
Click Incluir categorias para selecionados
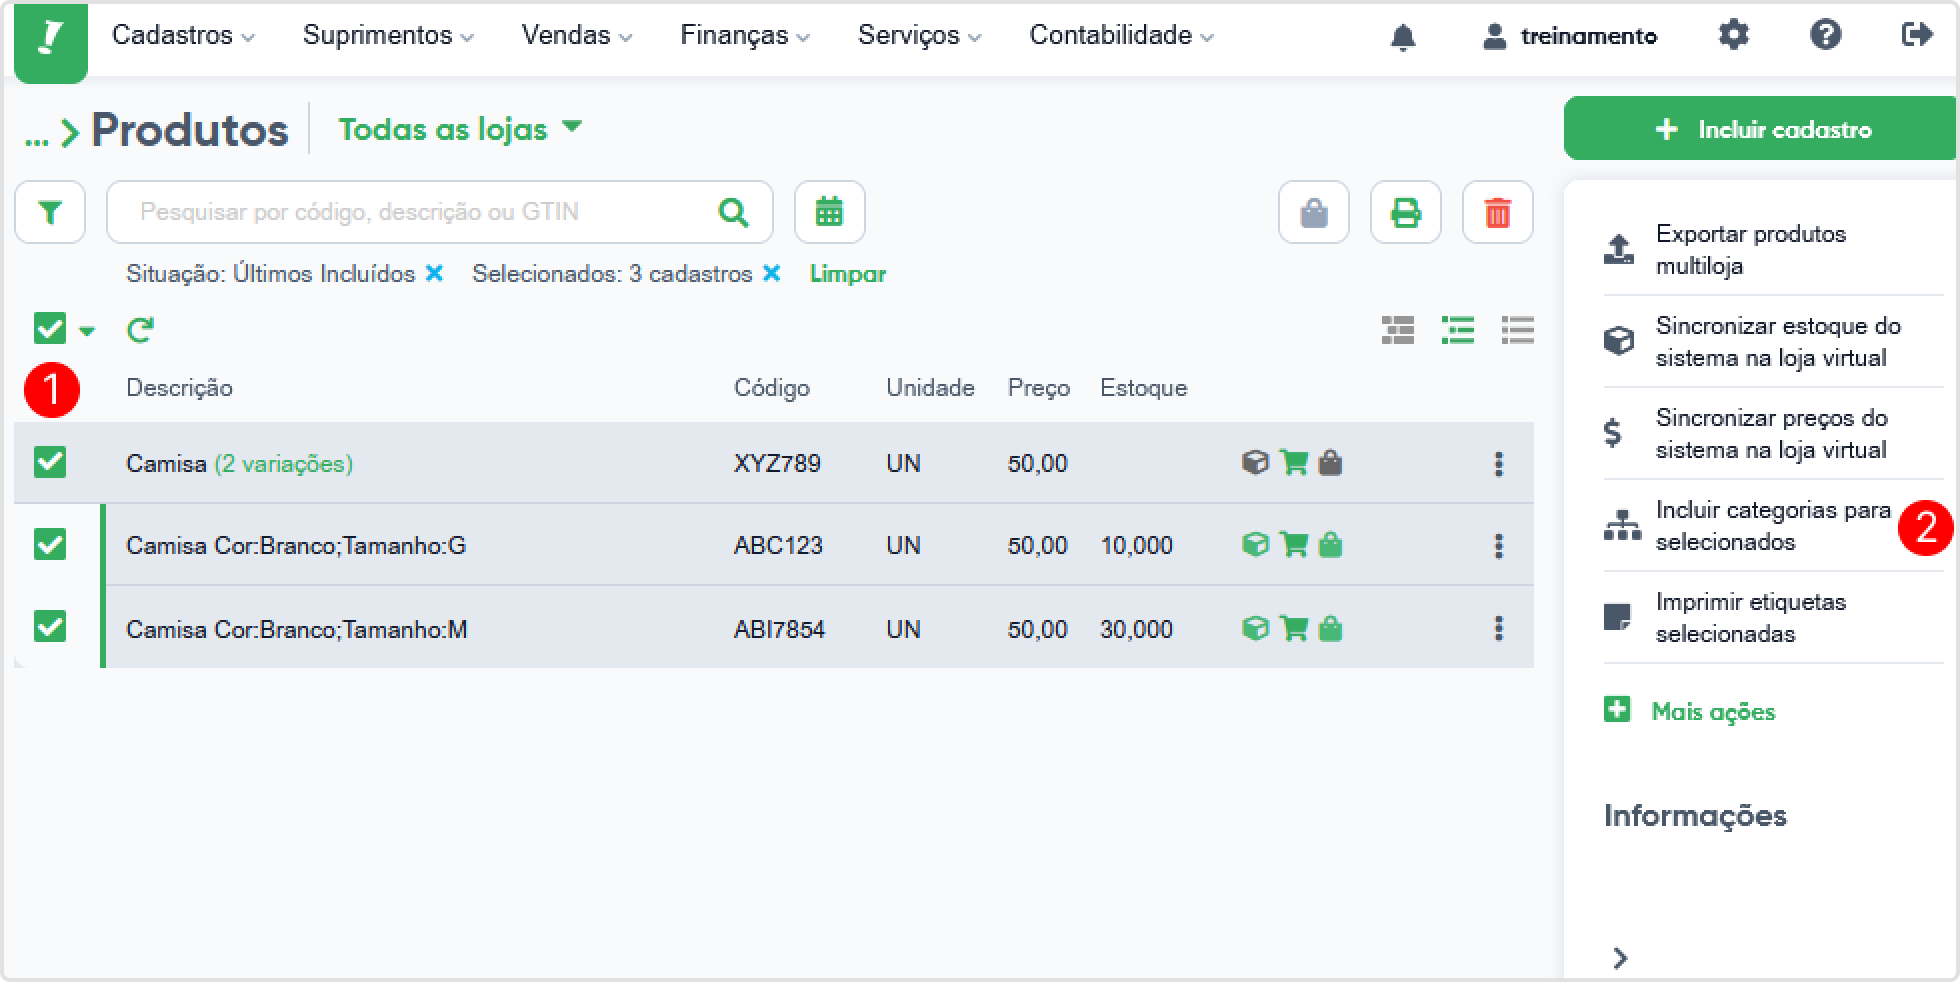click(x=1773, y=525)
